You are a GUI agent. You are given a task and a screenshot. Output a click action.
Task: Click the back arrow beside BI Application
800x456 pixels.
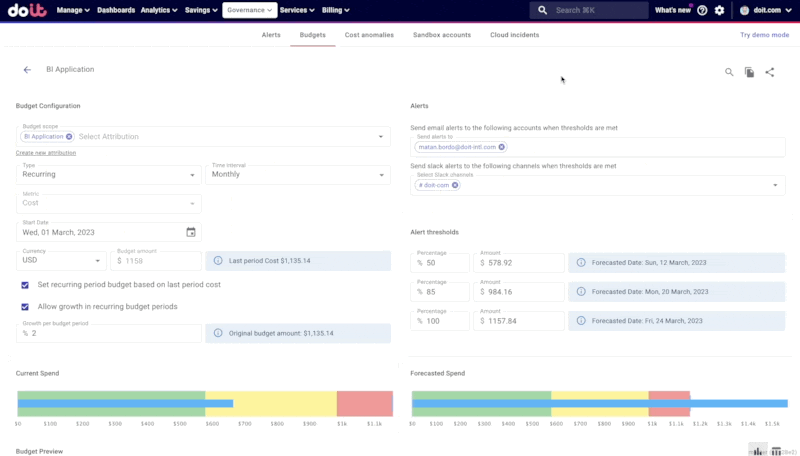click(27, 70)
